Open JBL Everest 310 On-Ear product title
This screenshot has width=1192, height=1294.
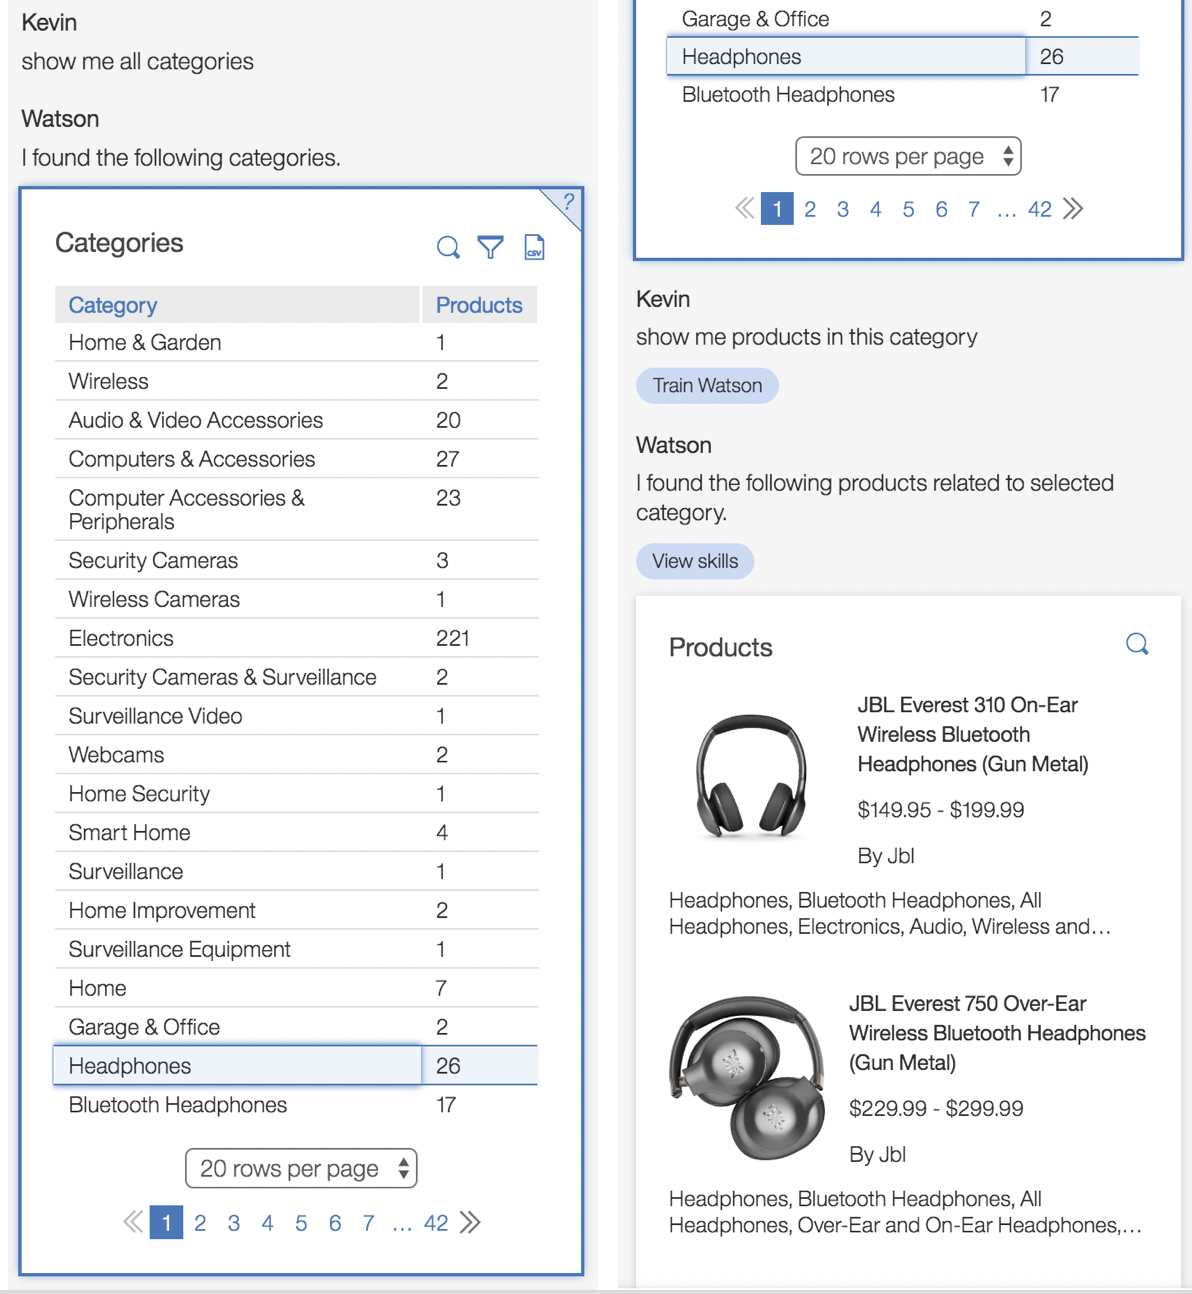[972, 734]
